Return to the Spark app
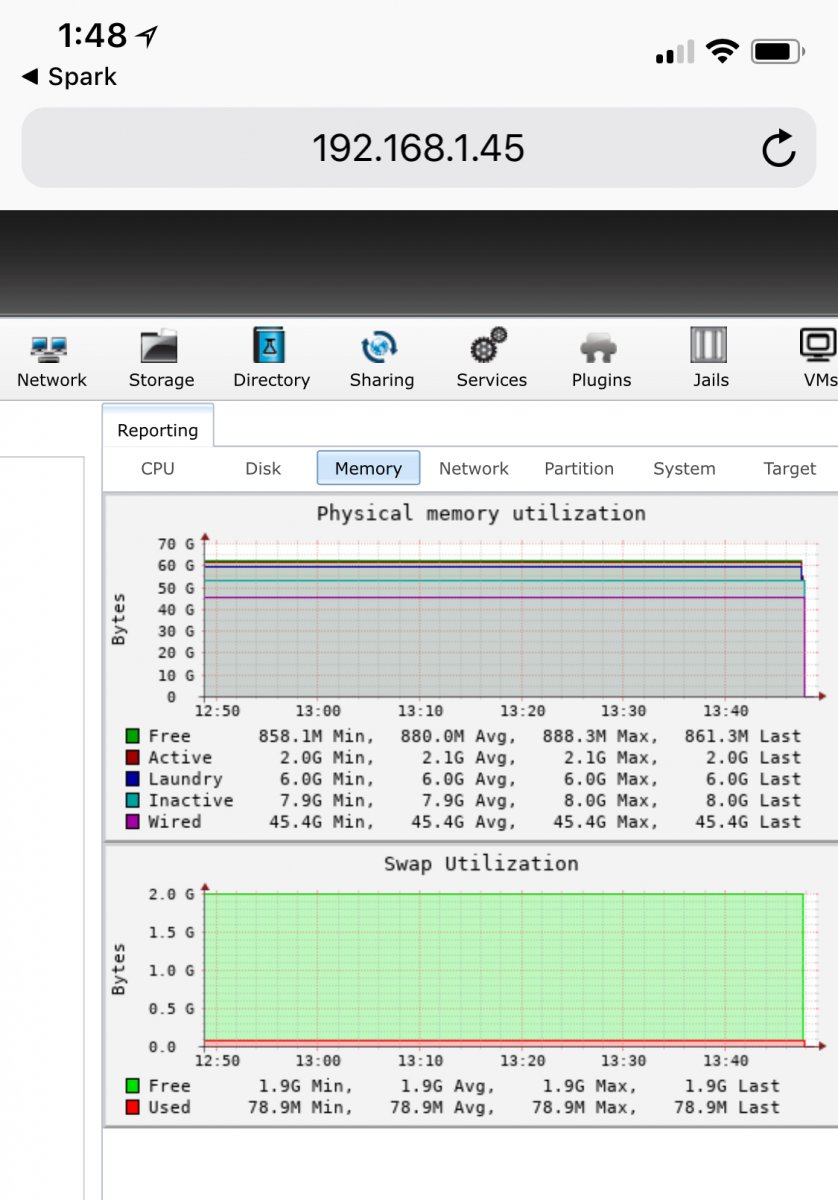Image resolution: width=838 pixels, height=1200 pixels. pos(68,77)
